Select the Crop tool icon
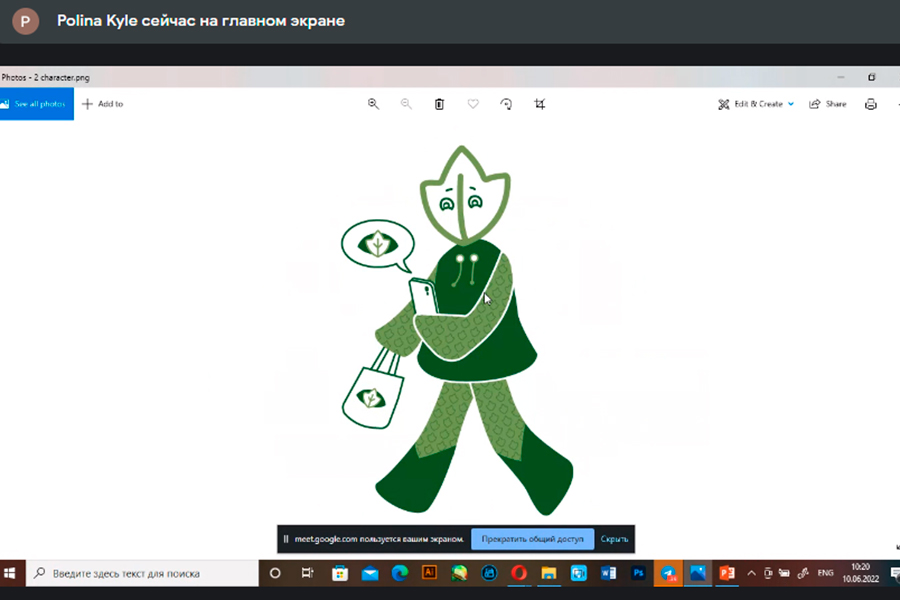900x600 pixels. 540,104
